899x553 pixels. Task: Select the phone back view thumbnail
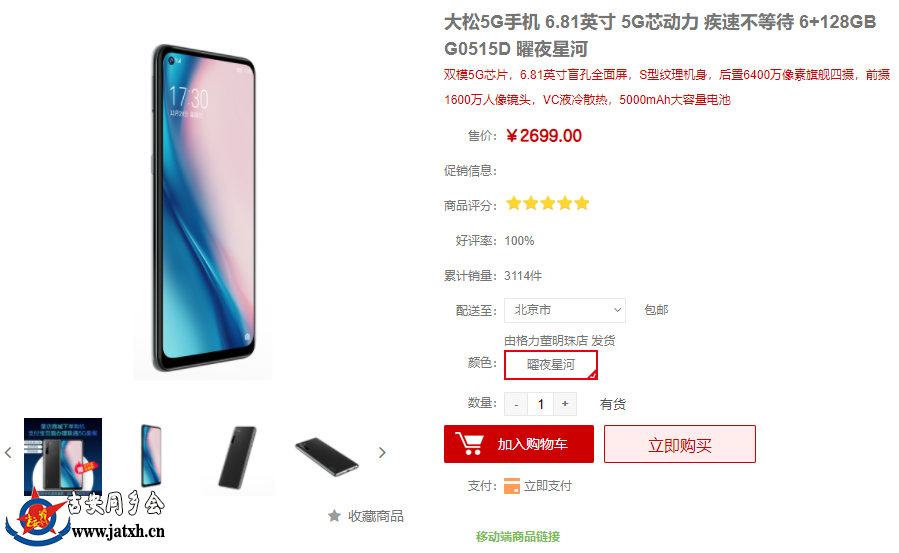(238, 457)
